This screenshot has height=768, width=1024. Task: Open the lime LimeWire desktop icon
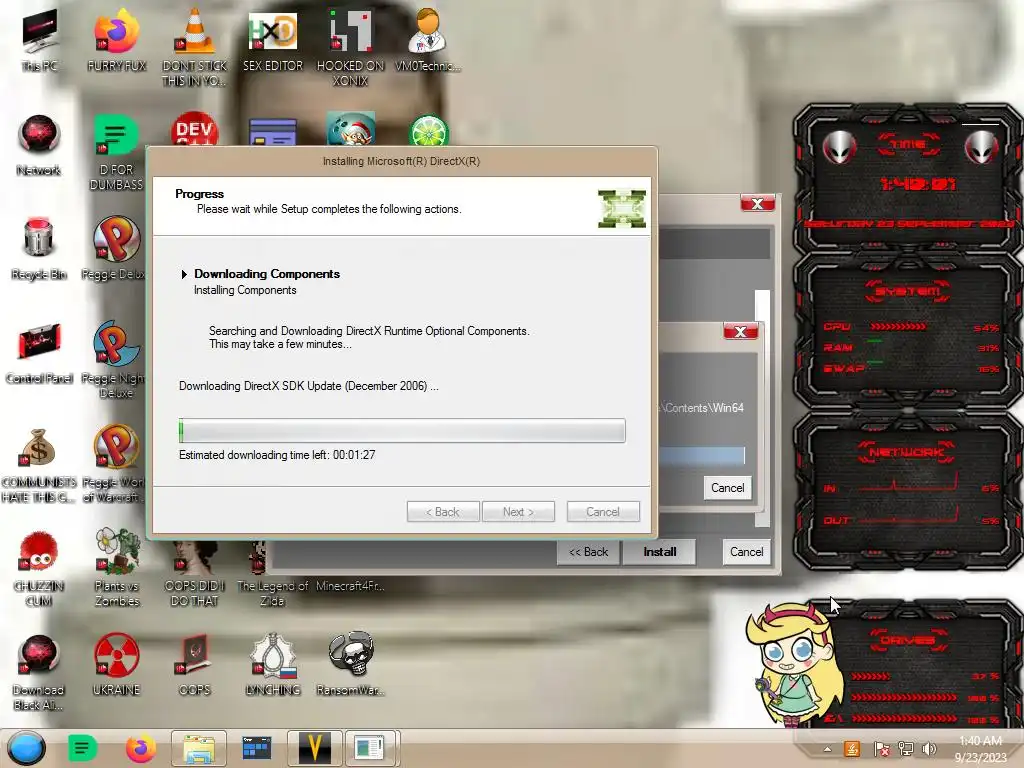click(x=428, y=131)
